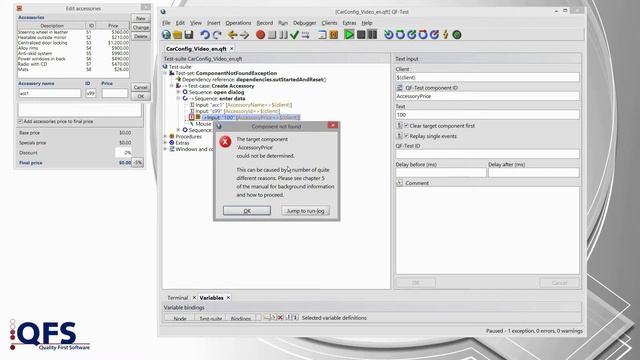Click Change in Edit accessories window
Image resolution: width=640 pixels, height=360 pixels.
pos(141,27)
